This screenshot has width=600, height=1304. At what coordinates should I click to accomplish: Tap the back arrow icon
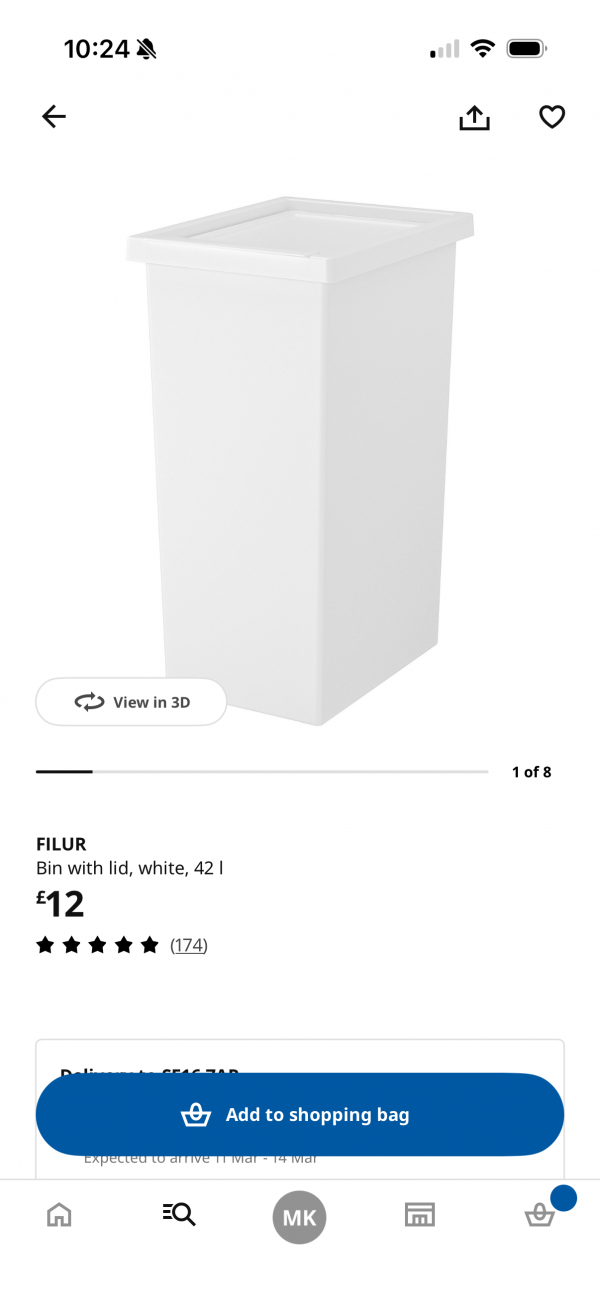pyautogui.click(x=54, y=117)
